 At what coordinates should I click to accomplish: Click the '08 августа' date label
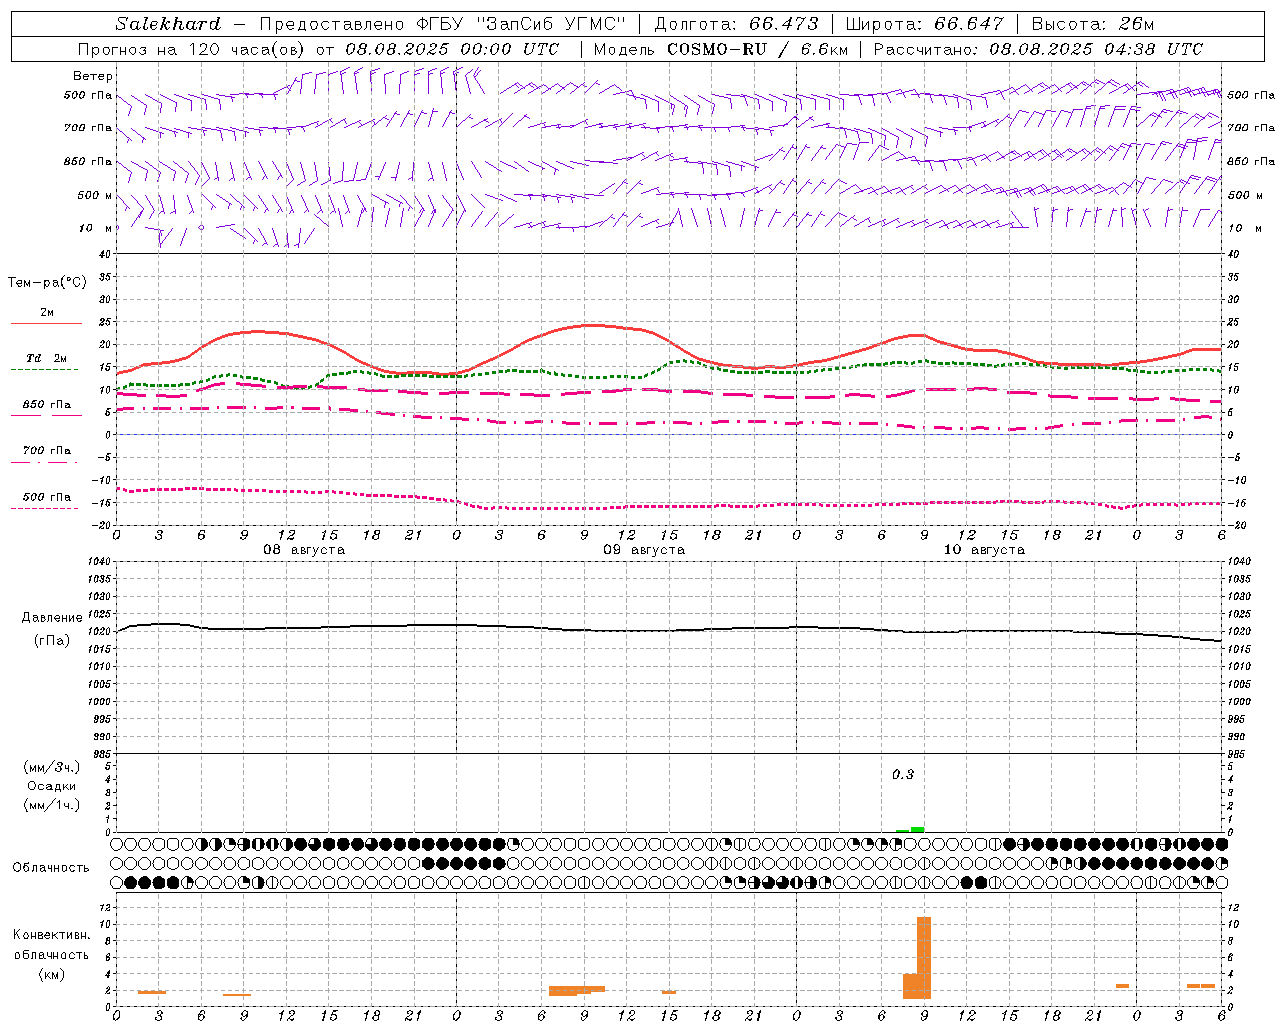304,550
